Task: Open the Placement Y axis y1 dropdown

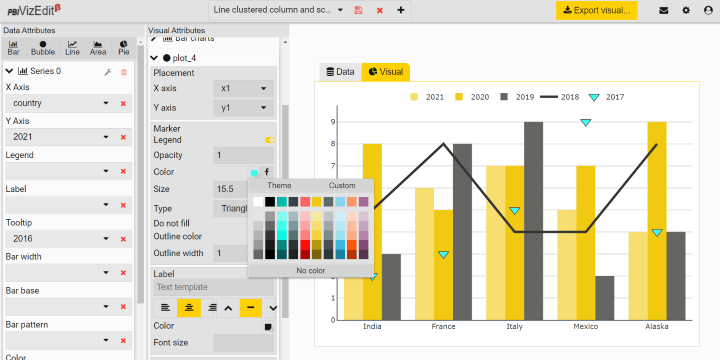Action: click(x=244, y=108)
